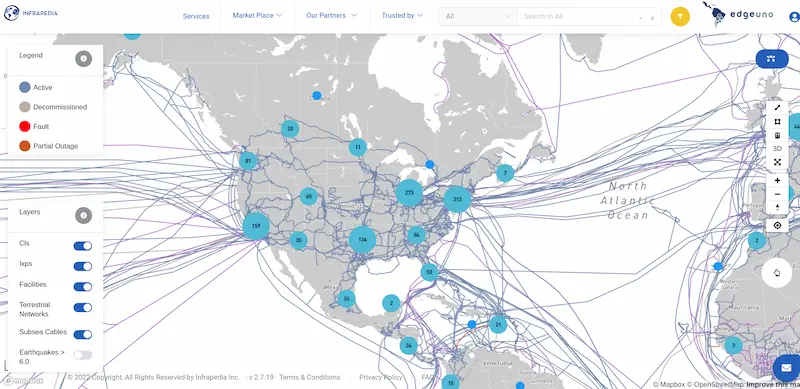Open the 53 cluster over Florida
The width and height of the screenshot is (800, 389).
429,272
